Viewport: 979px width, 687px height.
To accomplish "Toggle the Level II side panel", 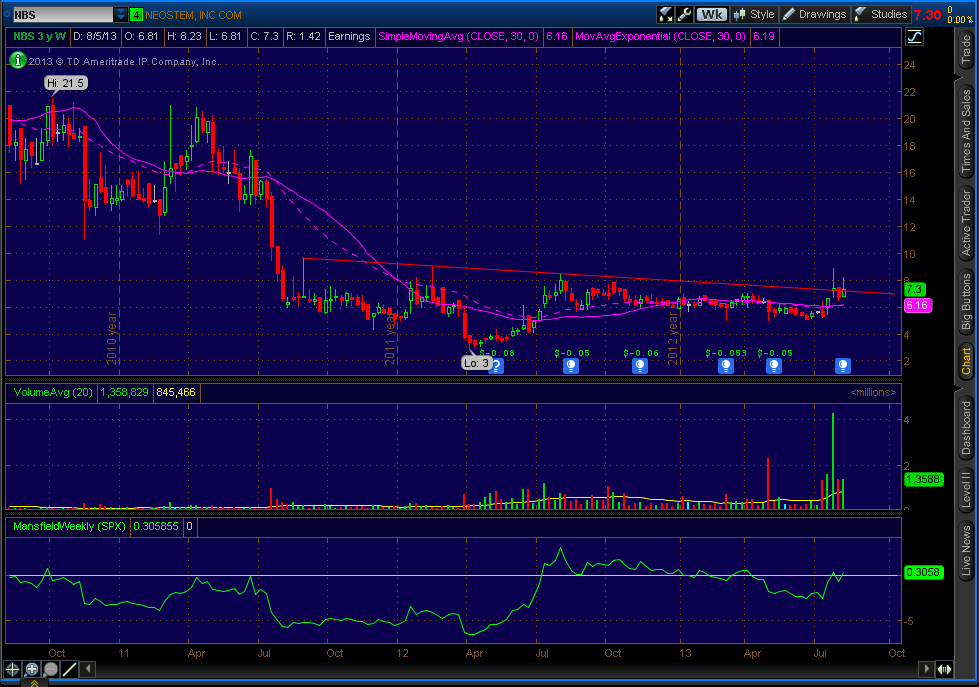I will 965,491.
